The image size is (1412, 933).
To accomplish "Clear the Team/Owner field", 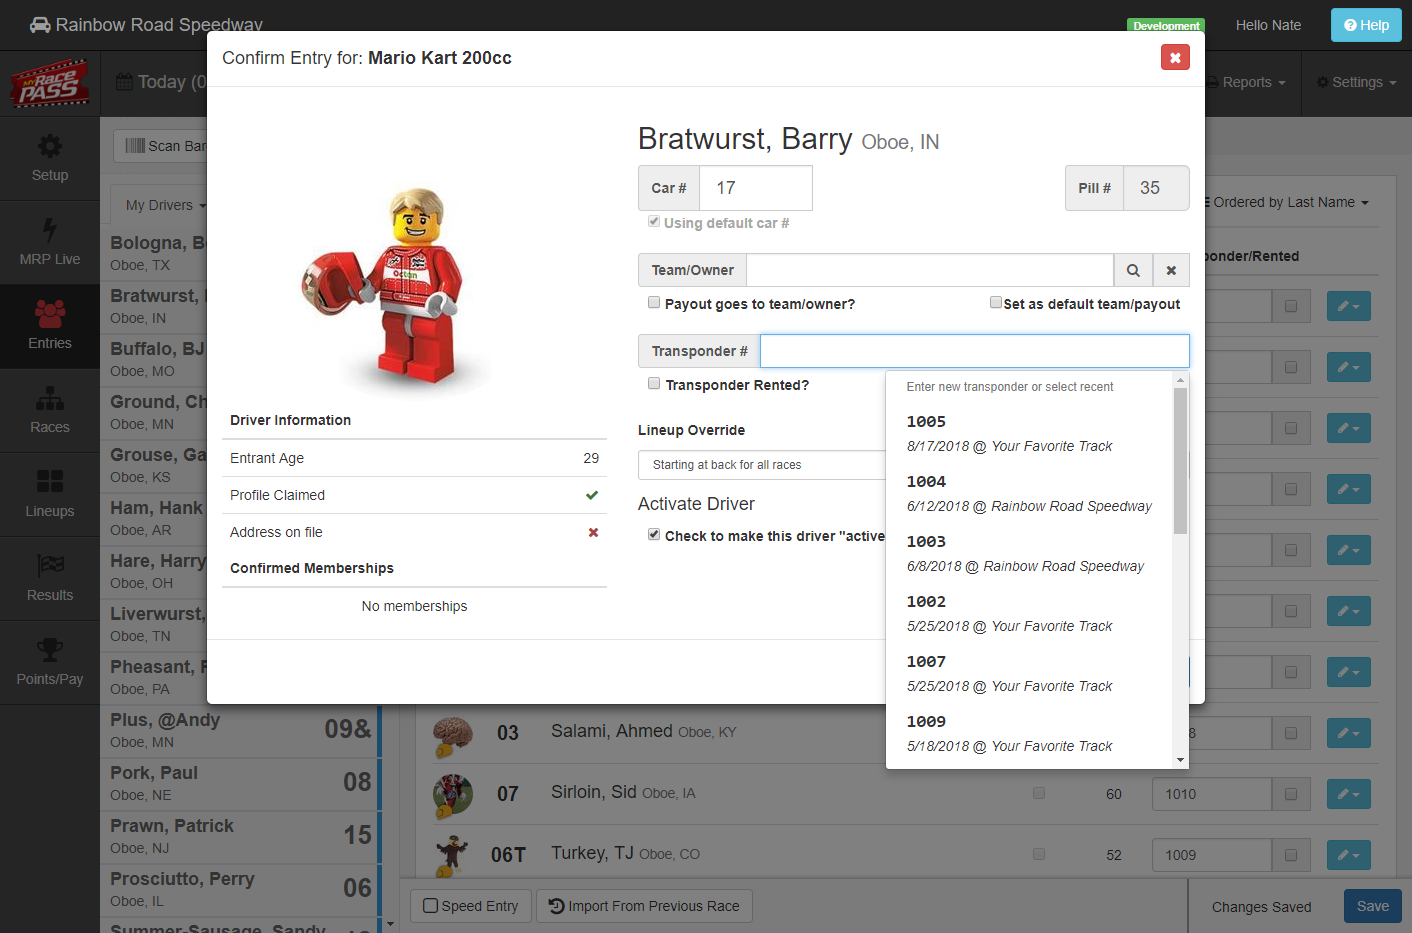I will click(x=1171, y=270).
